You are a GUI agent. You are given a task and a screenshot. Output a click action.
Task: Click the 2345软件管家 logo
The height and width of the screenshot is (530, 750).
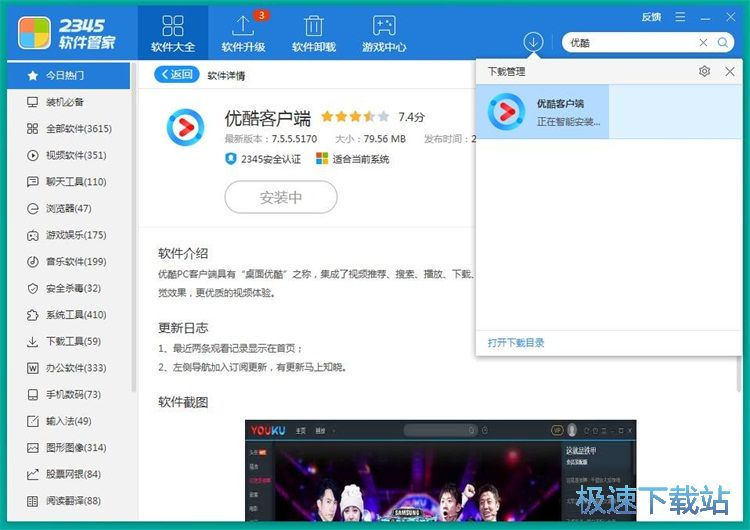pos(67,33)
